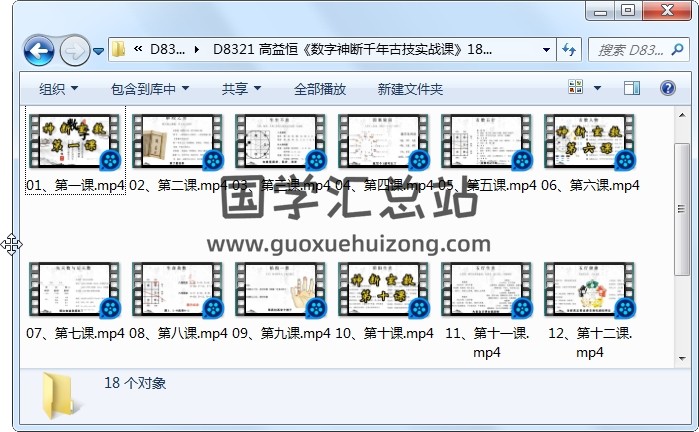Open the 包含到库中 menu

coord(150,89)
